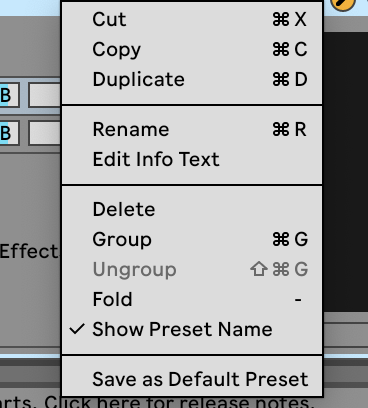Click the Effect label area on left

tap(29, 251)
